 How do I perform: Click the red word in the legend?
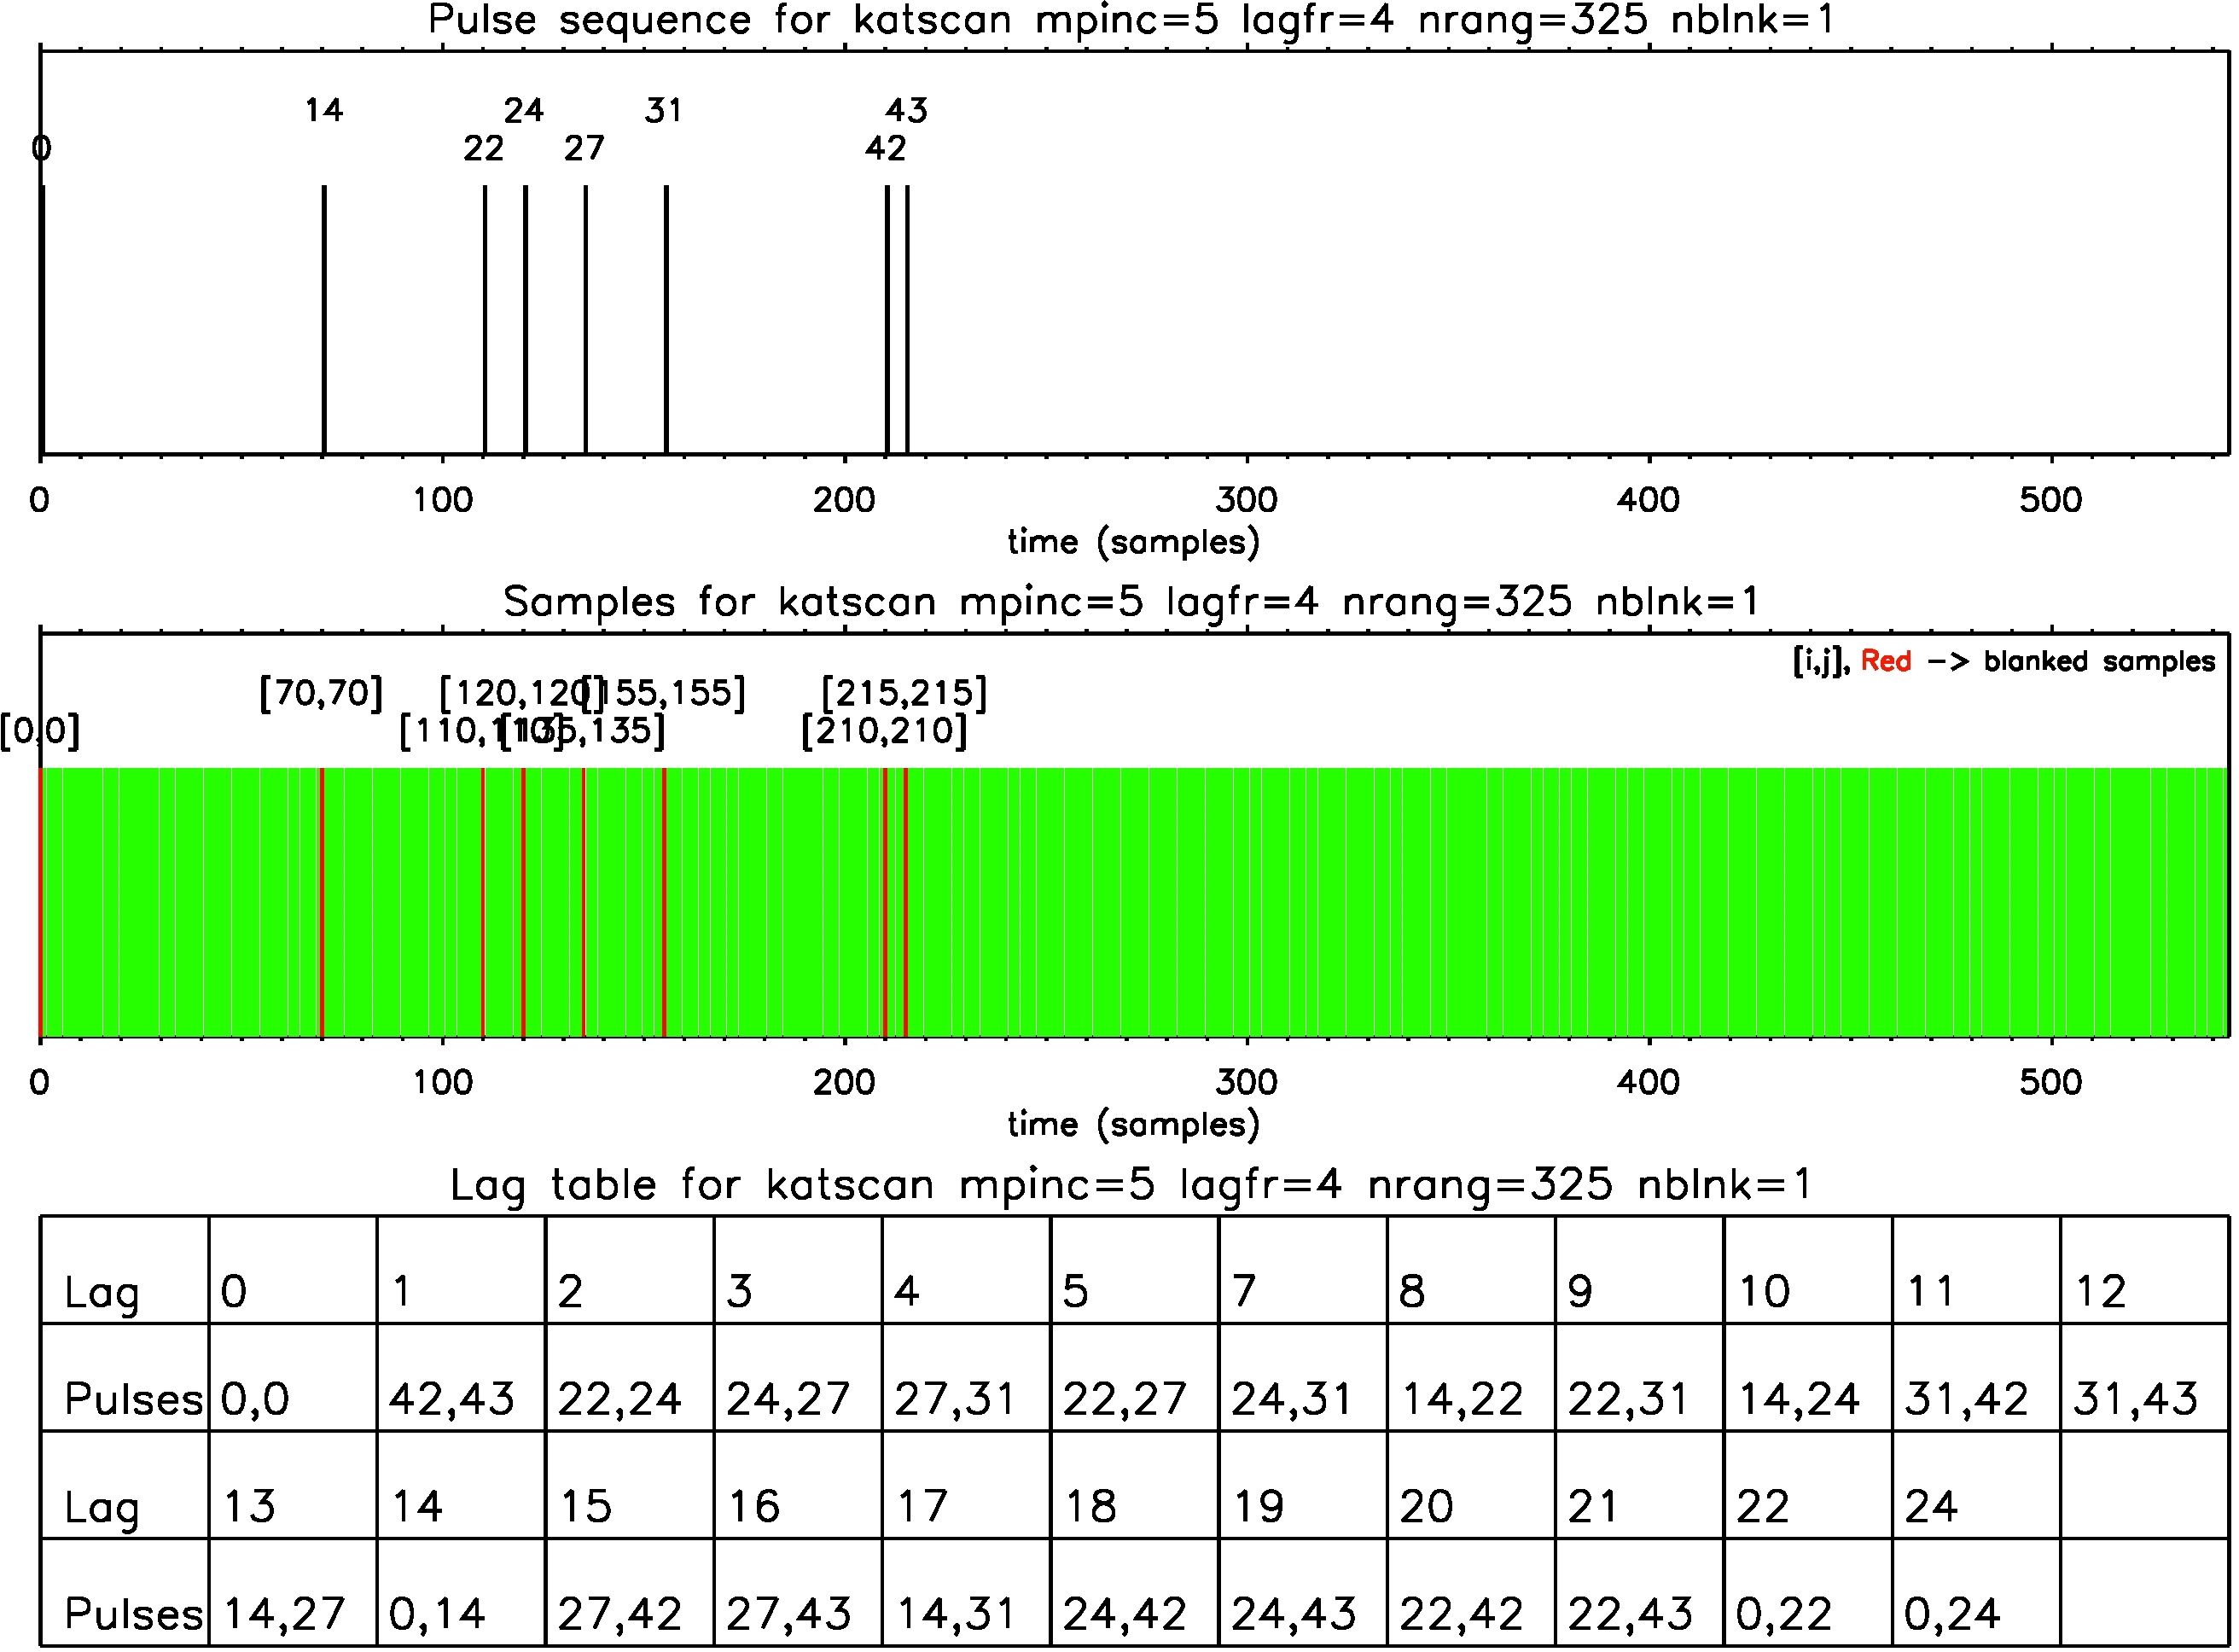tap(1887, 662)
